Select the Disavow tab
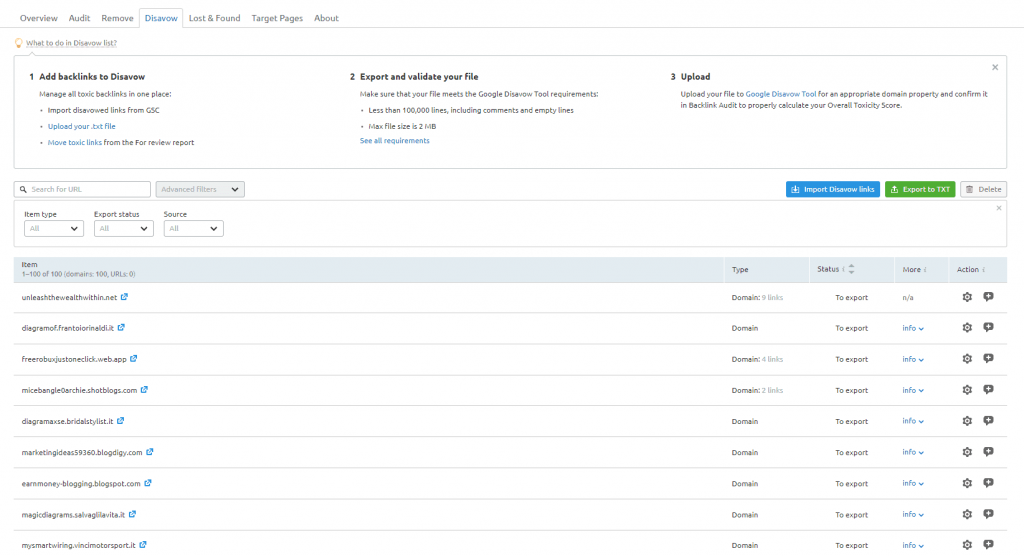This screenshot has height=556, width=1024. pyautogui.click(x=161, y=18)
